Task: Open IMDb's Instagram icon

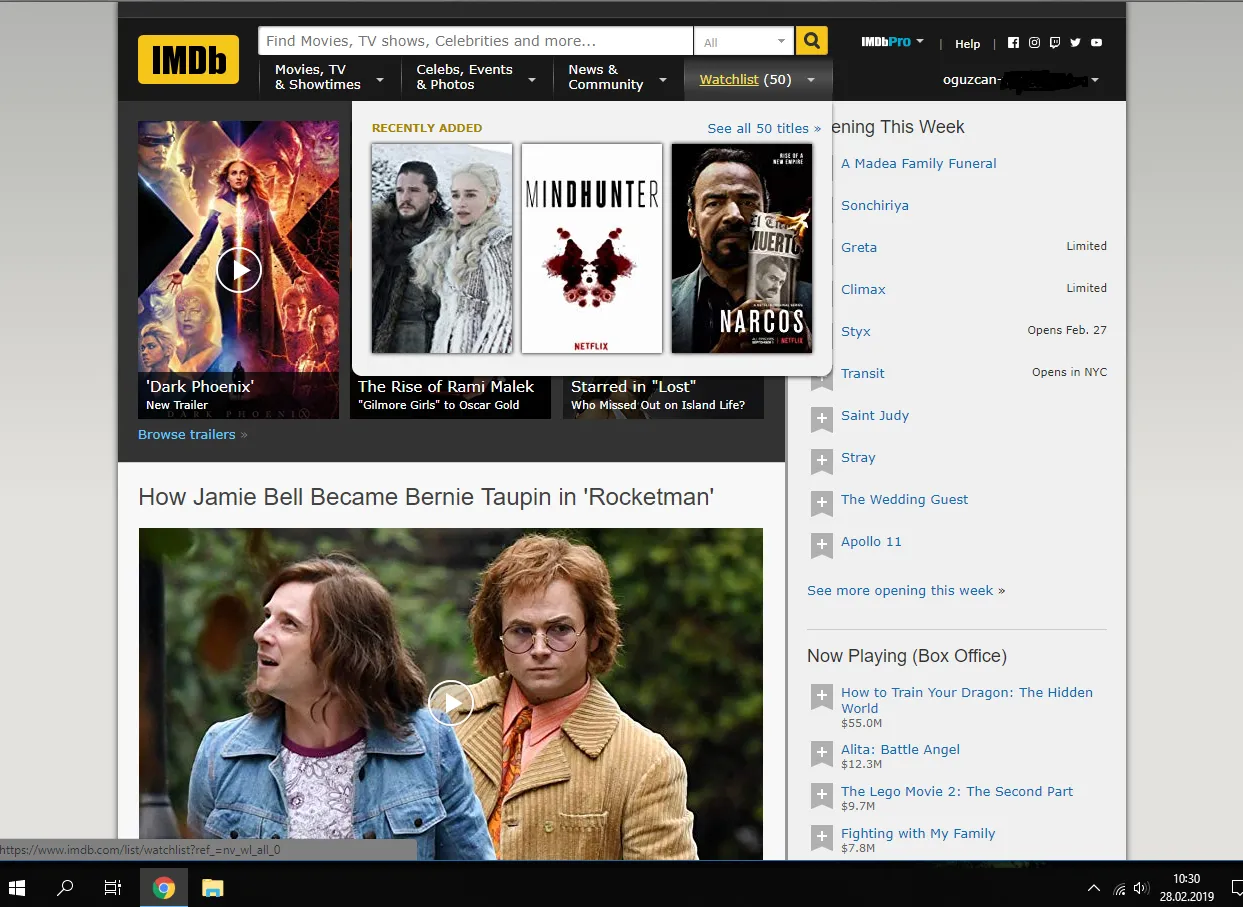Action: (1034, 43)
